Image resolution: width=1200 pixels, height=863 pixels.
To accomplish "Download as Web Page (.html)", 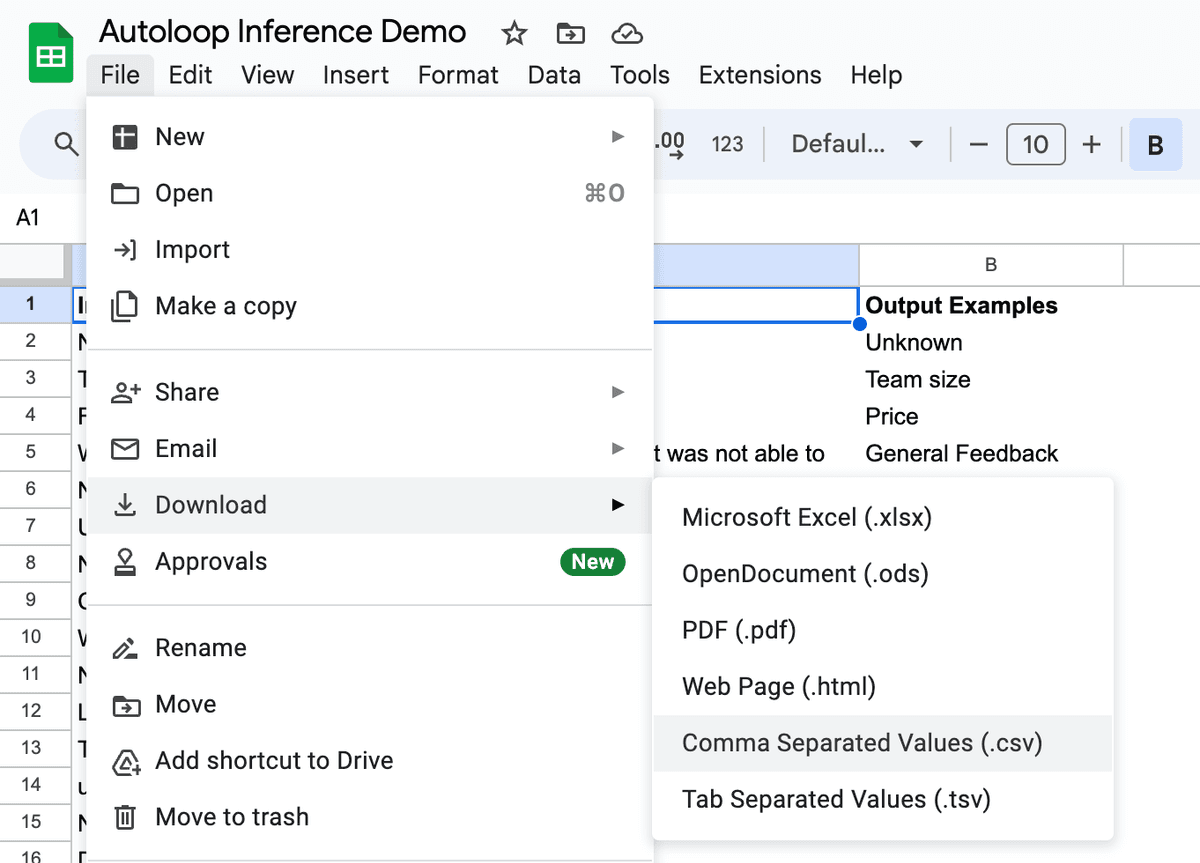I will pos(882,687).
